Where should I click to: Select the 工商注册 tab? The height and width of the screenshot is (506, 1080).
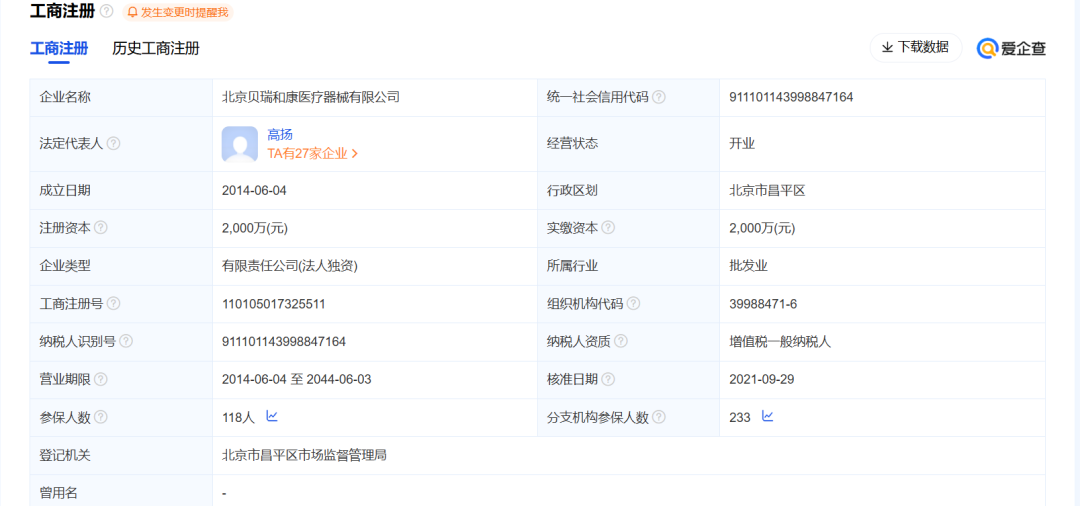click(x=59, y=48)
